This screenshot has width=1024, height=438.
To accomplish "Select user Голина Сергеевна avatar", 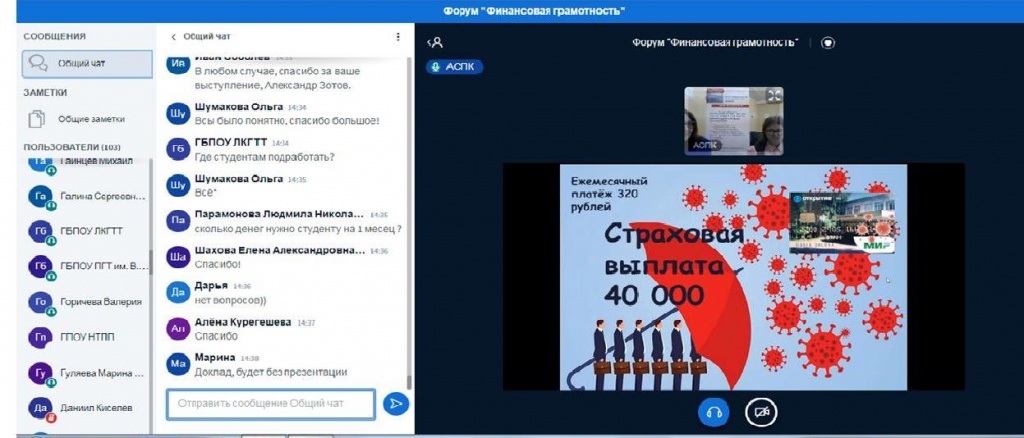I will 40,197.
